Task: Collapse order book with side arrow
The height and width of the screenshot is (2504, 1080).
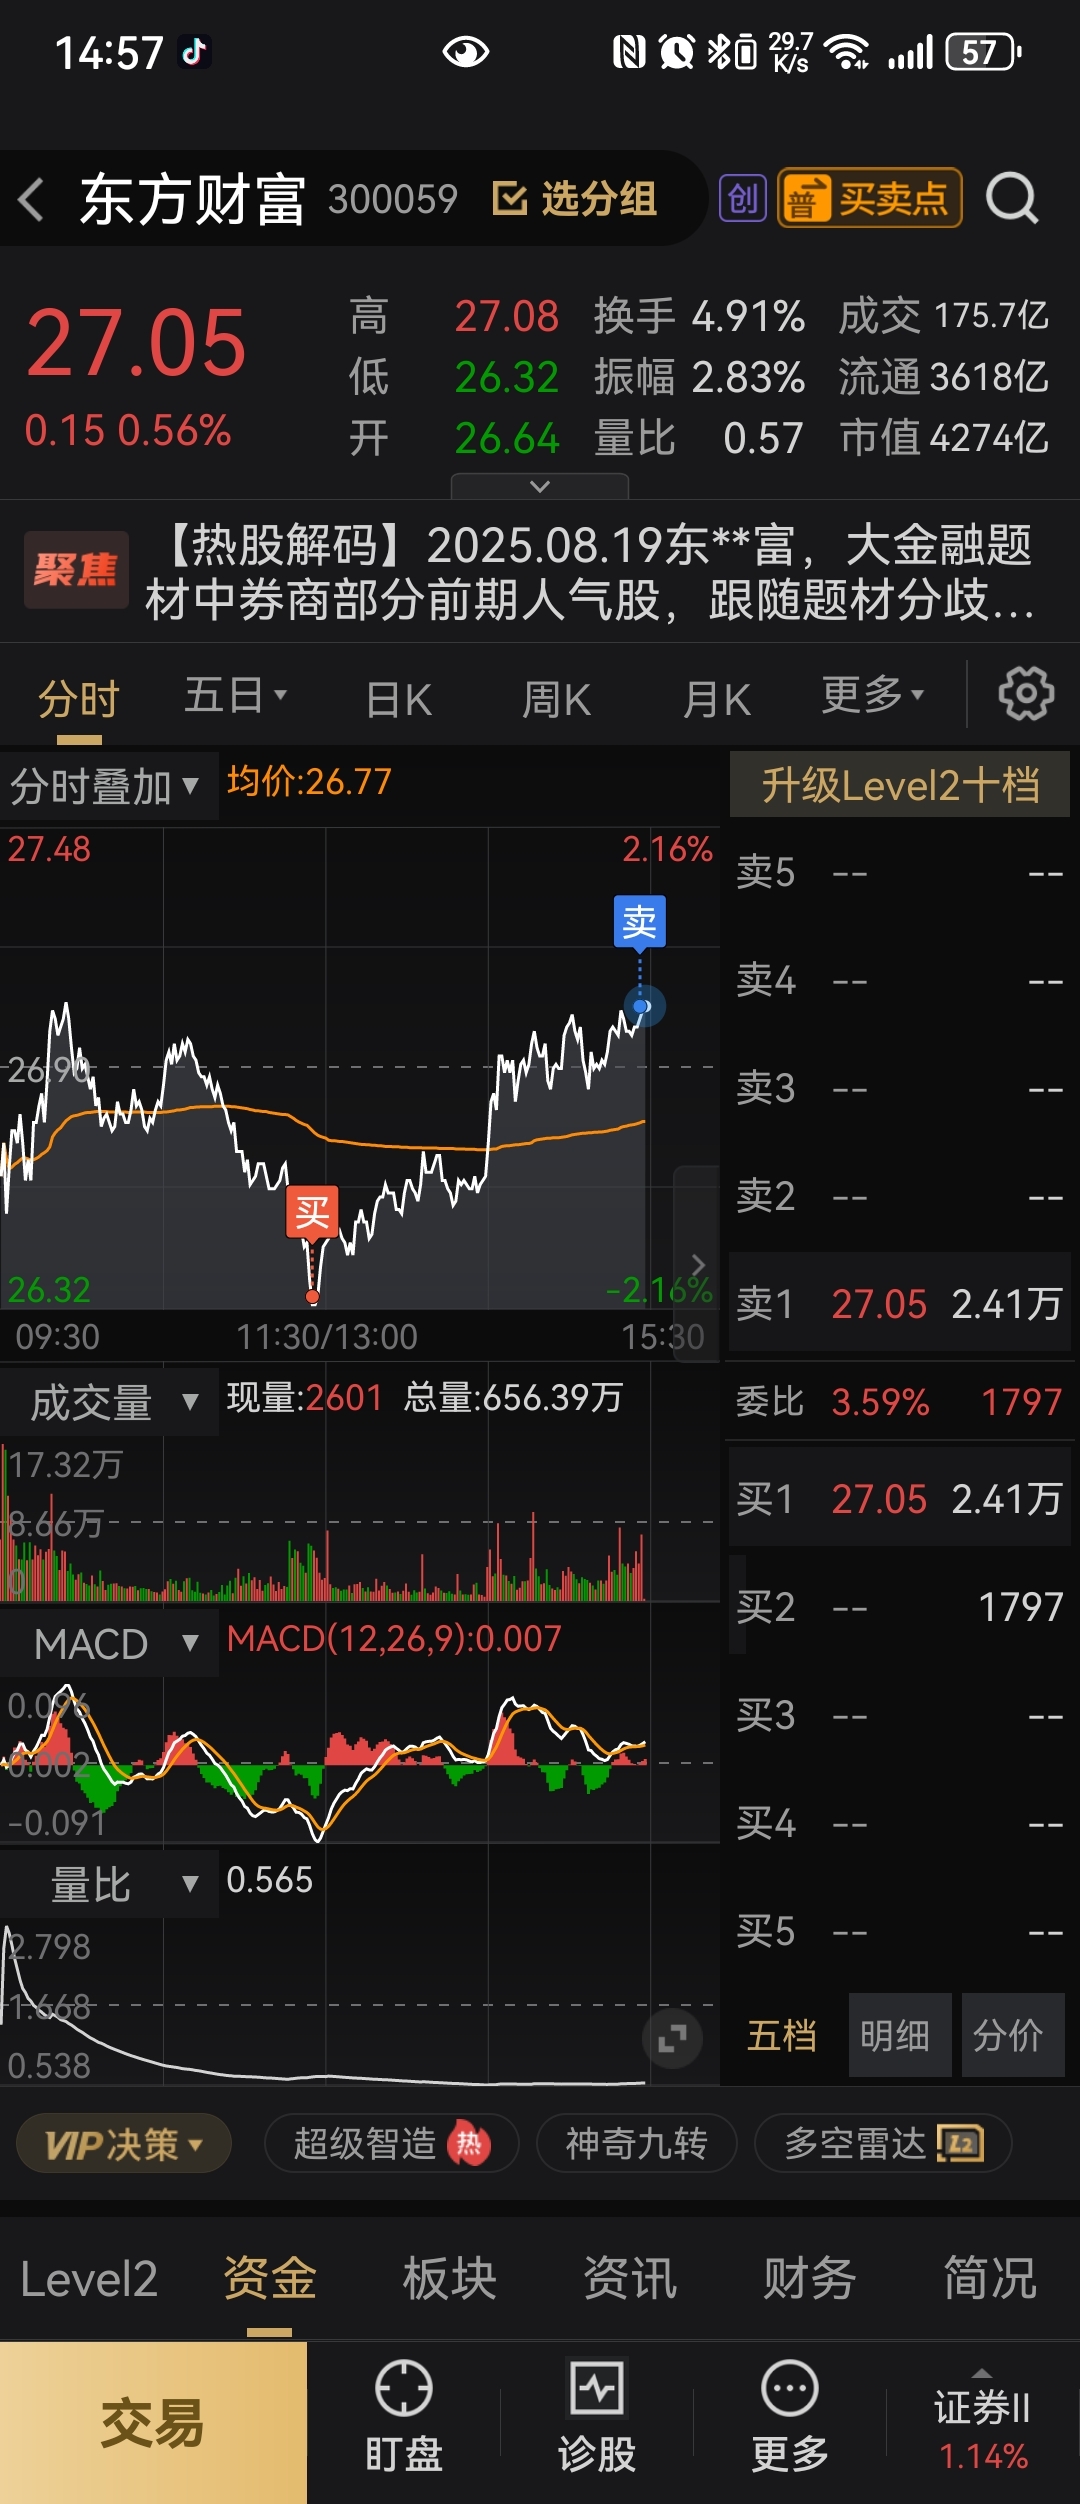Action: 698,1264
